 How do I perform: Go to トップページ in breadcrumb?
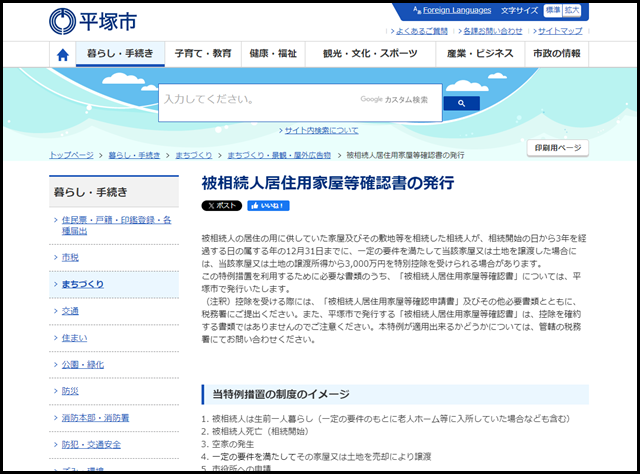(x=71, y=155)
